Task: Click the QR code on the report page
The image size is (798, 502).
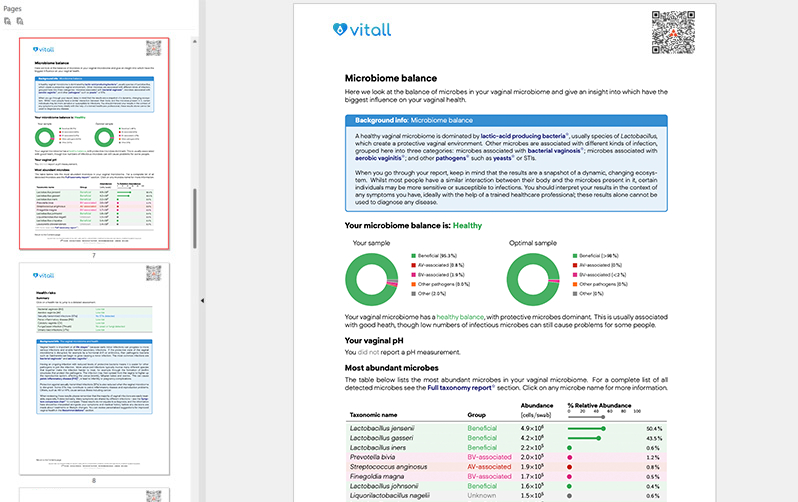Action: [x=673, y=32]
